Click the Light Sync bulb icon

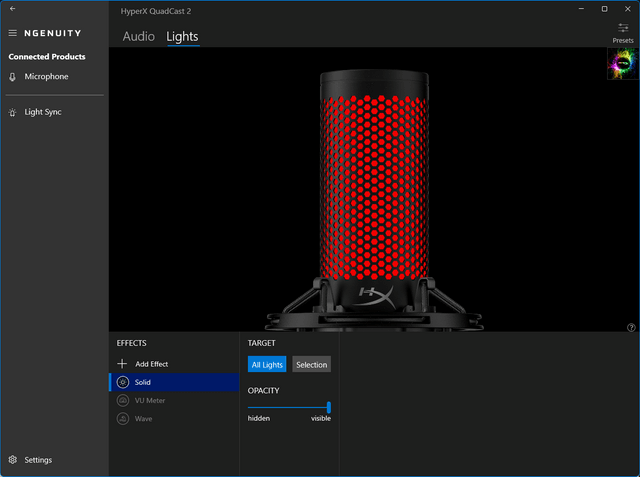tap(13, 112)
